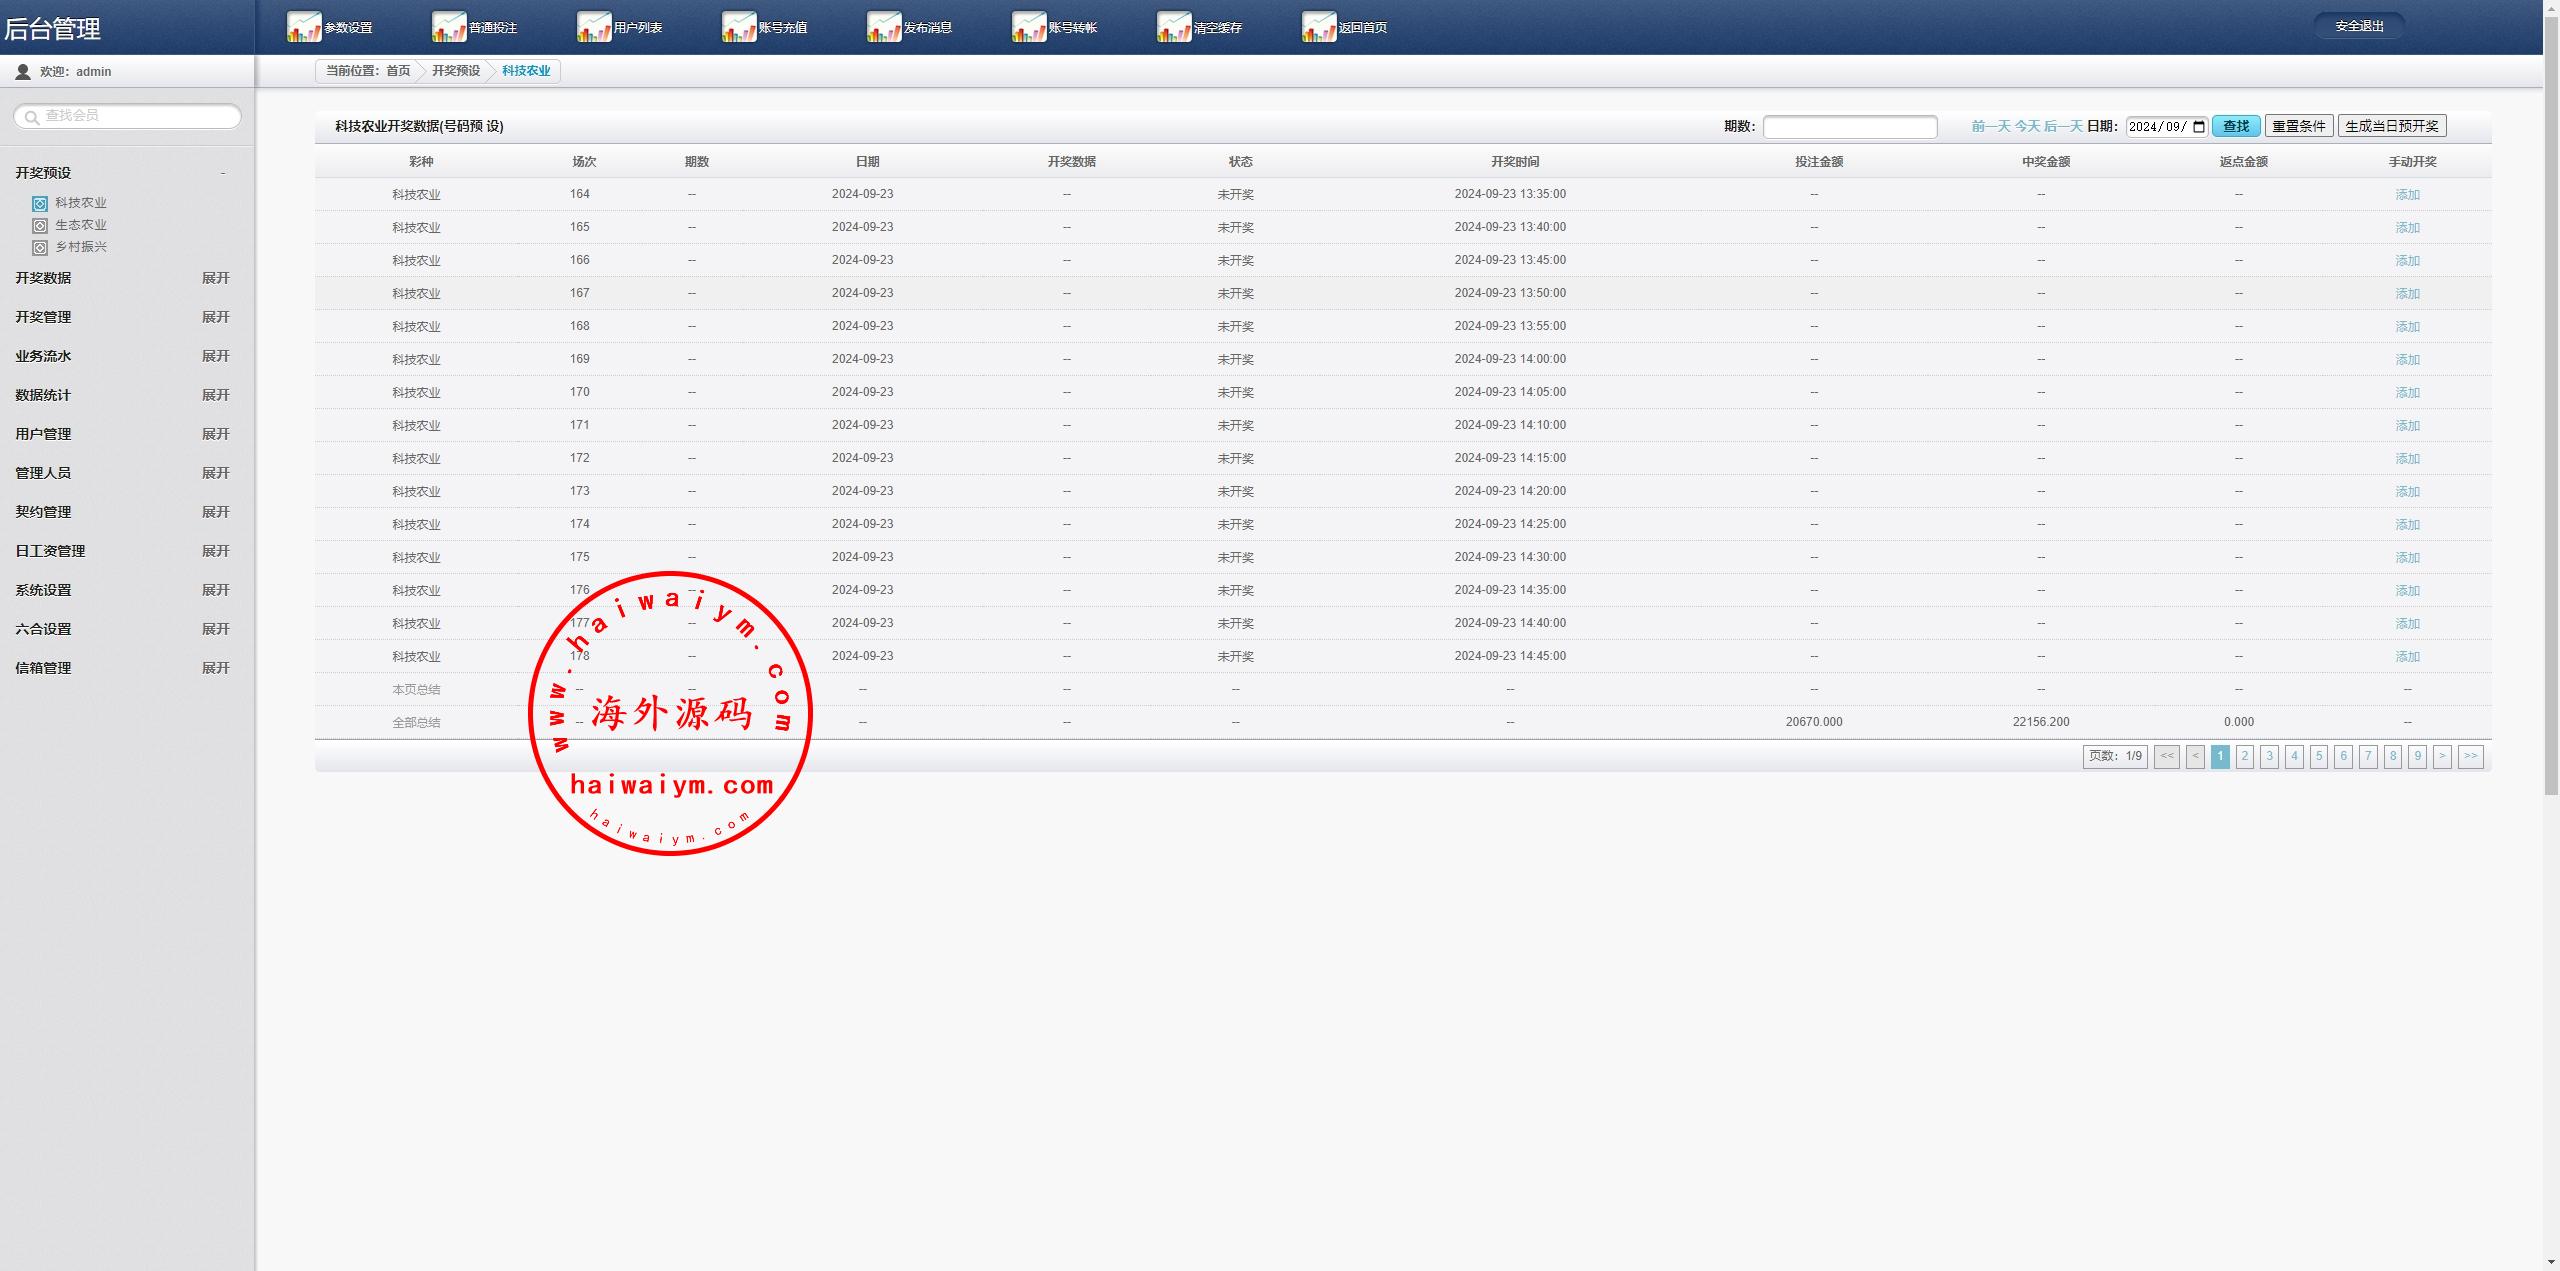Click the 用户列表 chart icon
Screen dimensions: 2560x1271
594,27
